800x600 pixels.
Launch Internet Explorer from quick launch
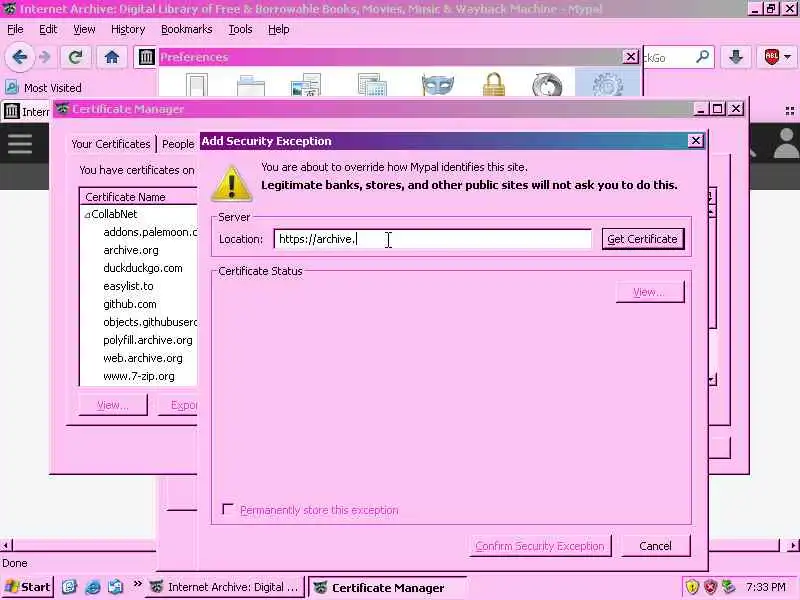tap(92, 587)
